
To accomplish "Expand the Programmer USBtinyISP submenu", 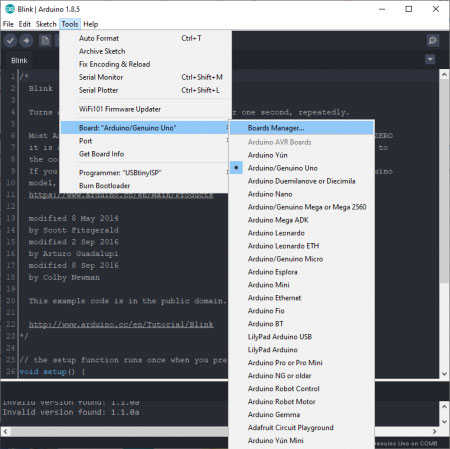I will click(145, 173).
